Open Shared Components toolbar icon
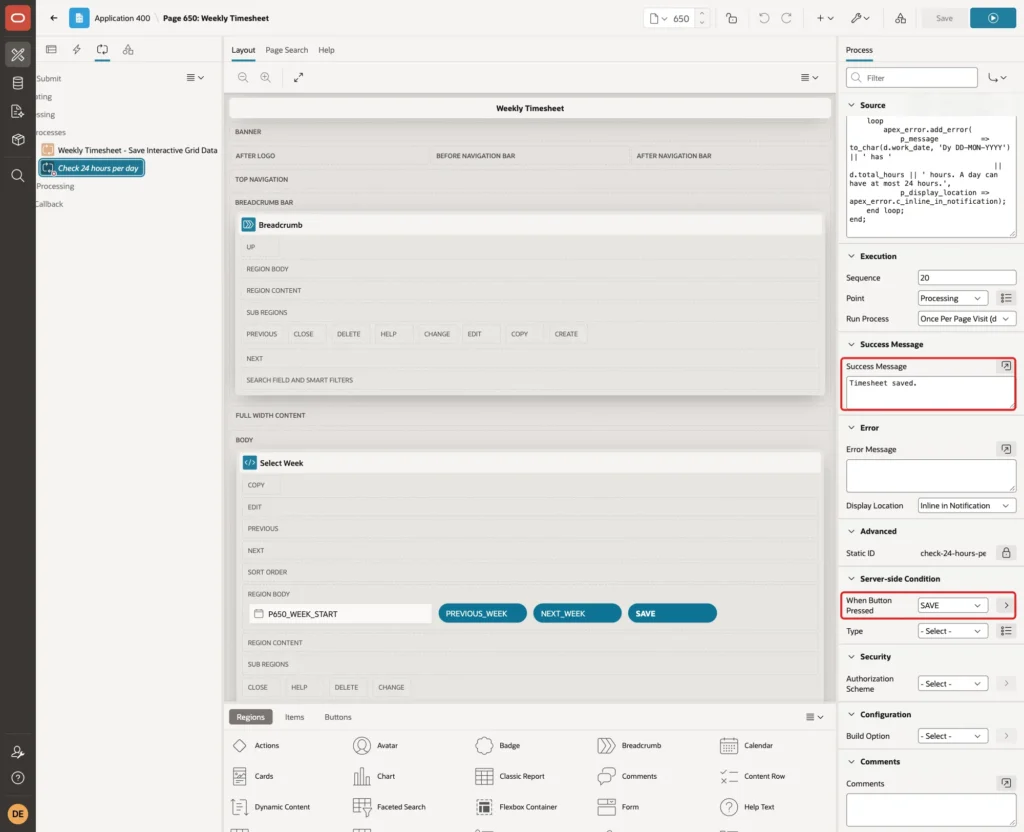The height and width of the screenshot is (832, 1024). point(900,18)
